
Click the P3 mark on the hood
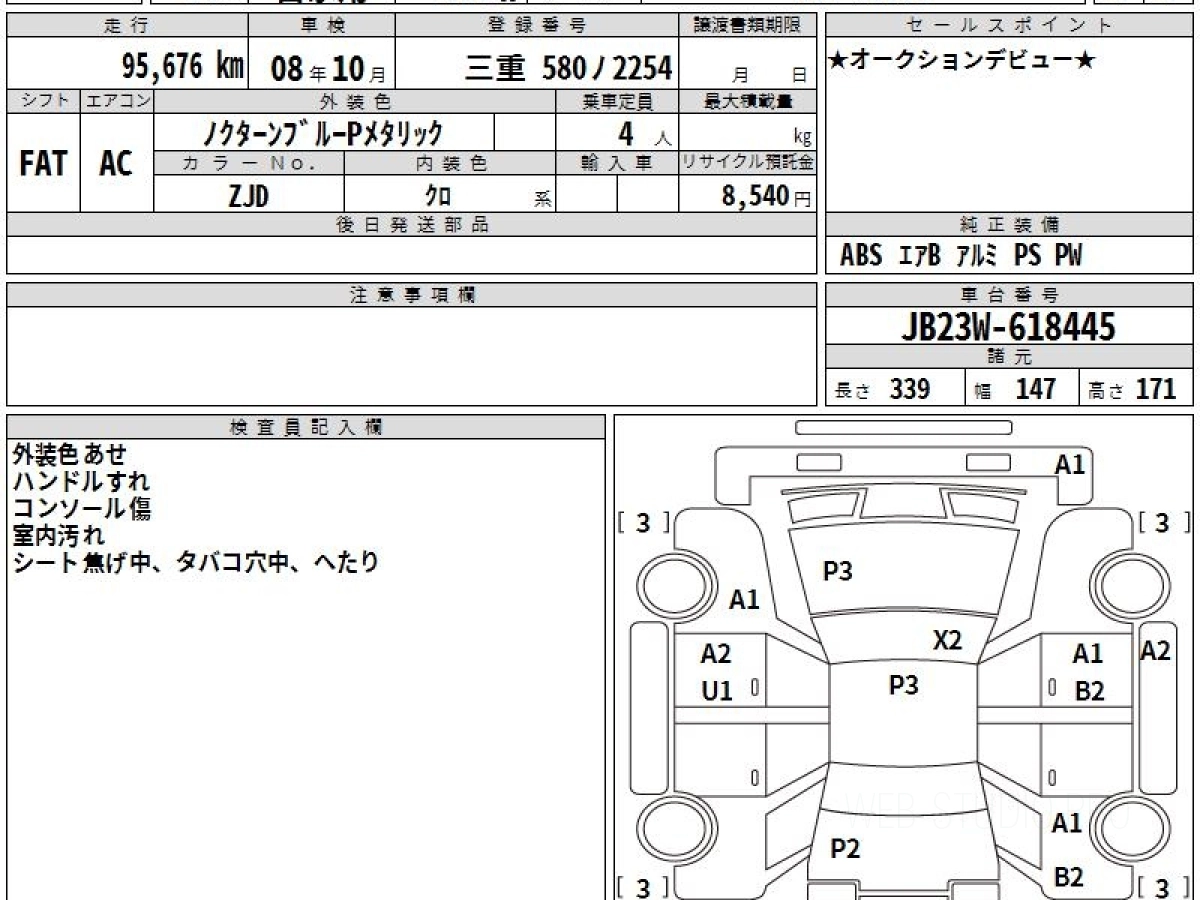(x=837, y=572)
